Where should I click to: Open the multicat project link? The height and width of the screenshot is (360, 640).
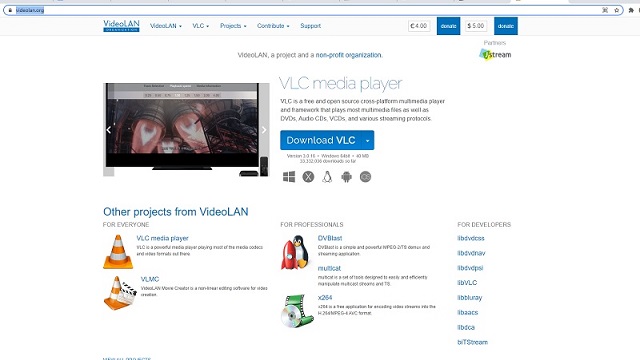(329, 268)
